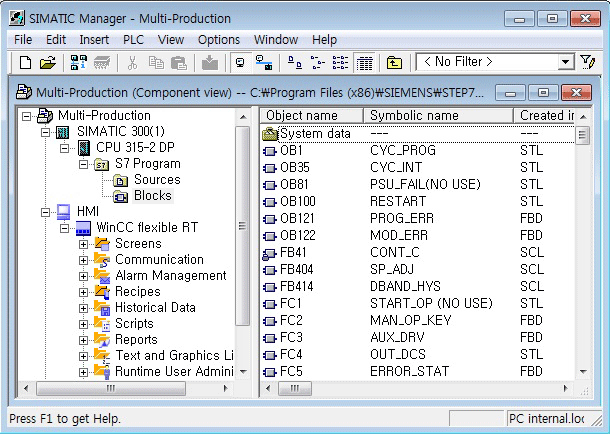Screen dimensions: 610x434
Task: Select the FB41 block icon
Action: coord(269,254)
